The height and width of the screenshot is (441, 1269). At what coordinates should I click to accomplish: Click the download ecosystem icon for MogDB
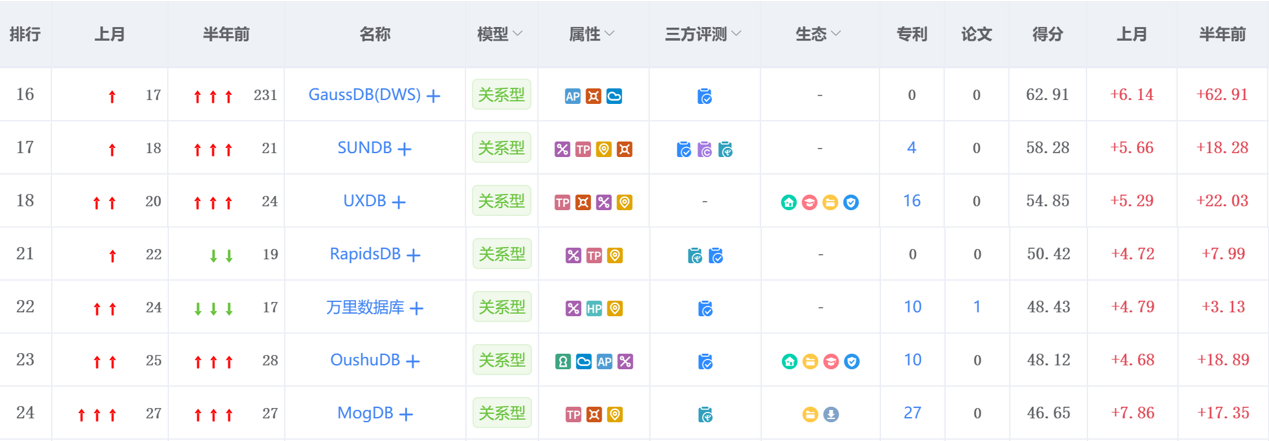[x=831, y=414]
